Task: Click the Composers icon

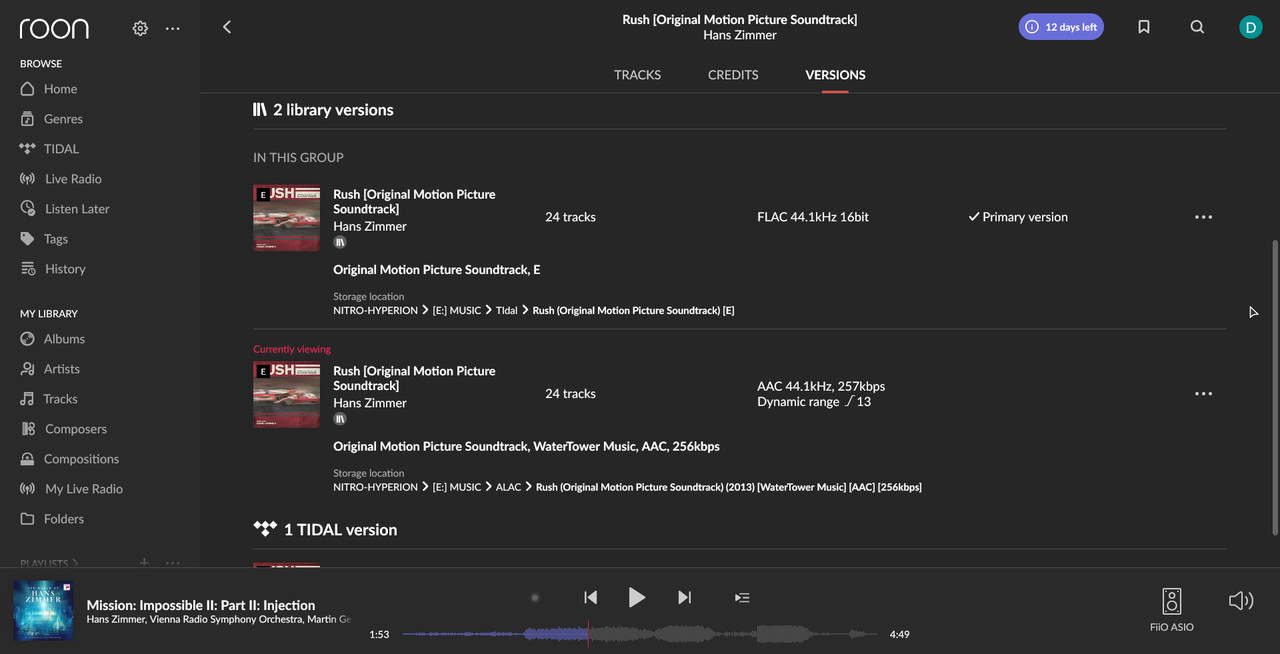Action: [27, 429]
